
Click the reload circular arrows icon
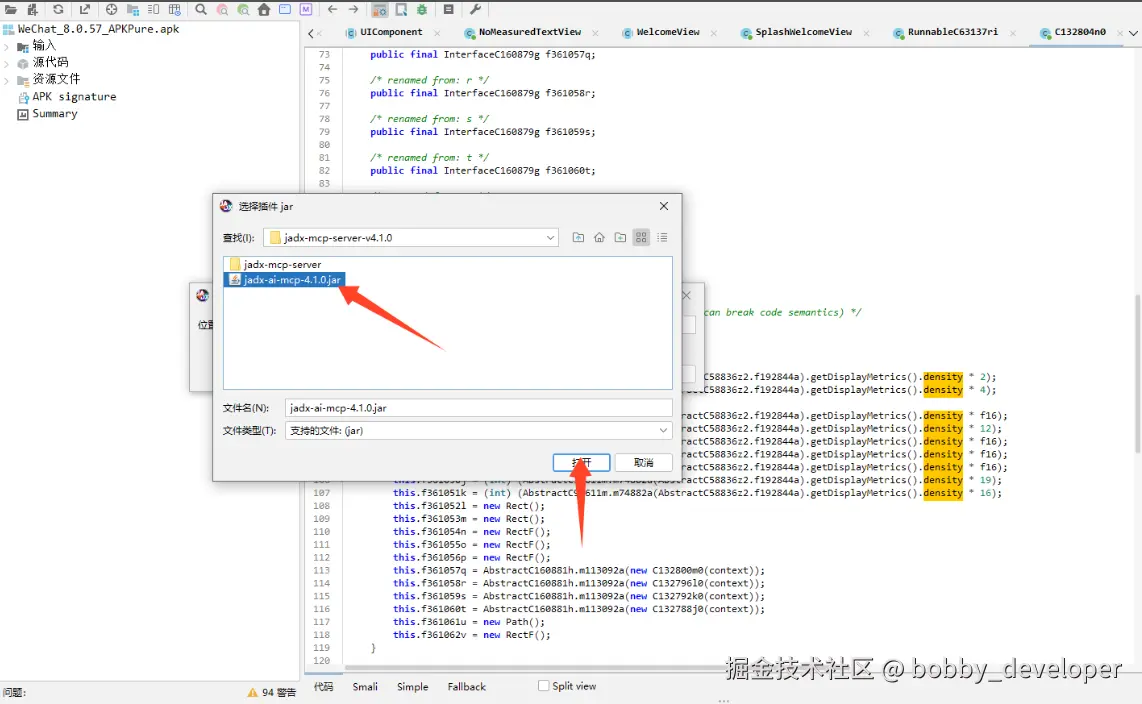(58, 9)
